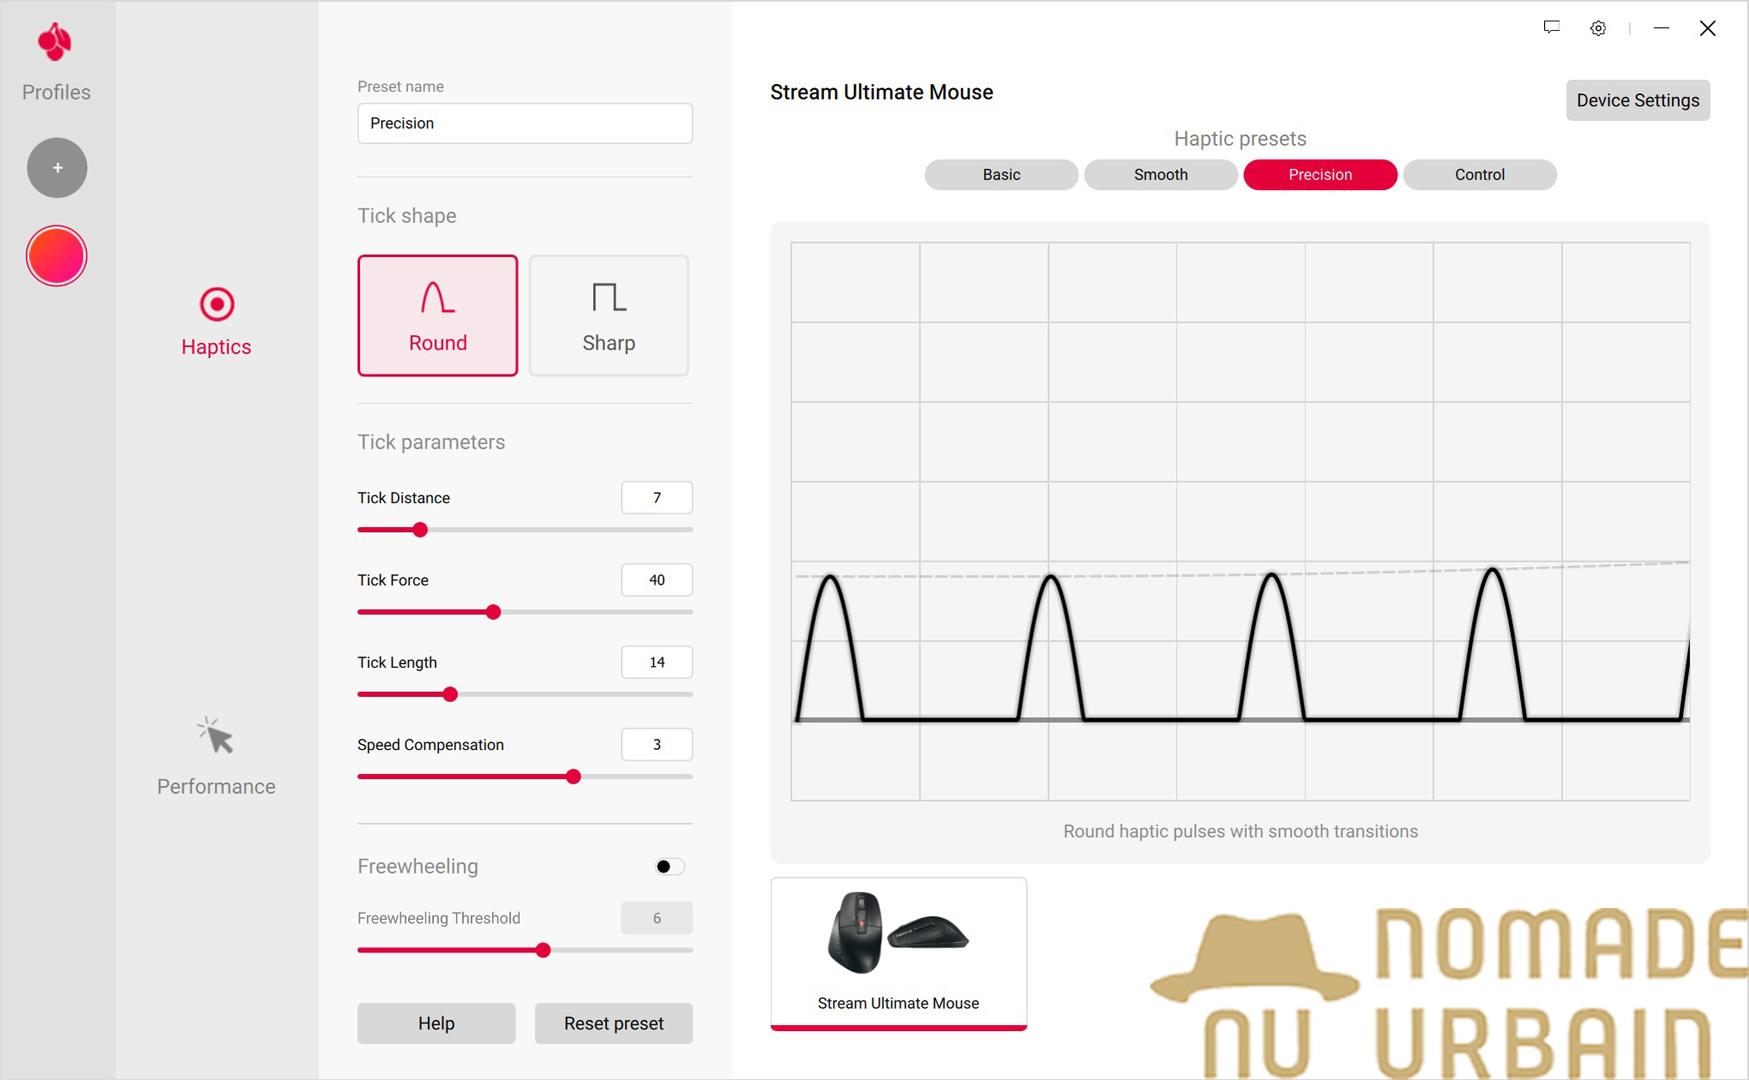Viewport: 1749px width, 1080px height.
Task: Click the Preset name text field
Action: [525, 123]
